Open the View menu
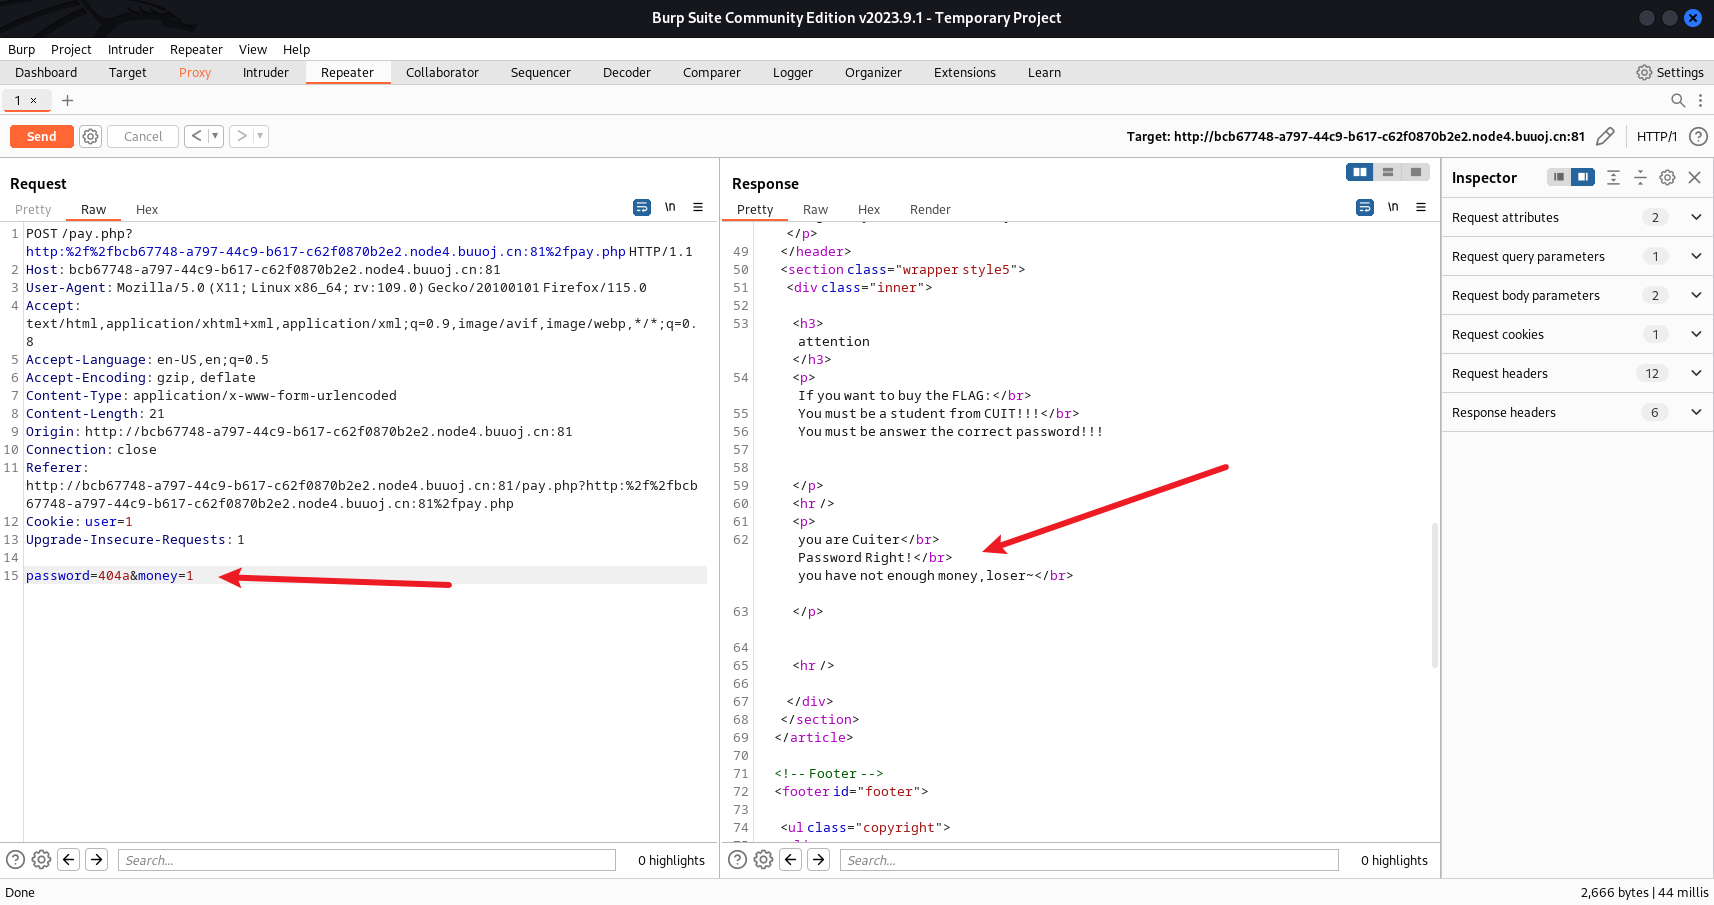Viewport: 1714px width, 905px height. click(x=253, y=49)
